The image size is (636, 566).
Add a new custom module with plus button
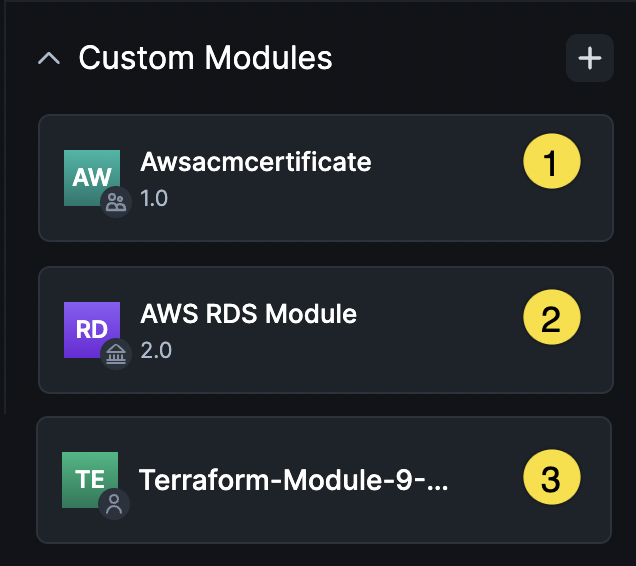(x=589, y=58)
